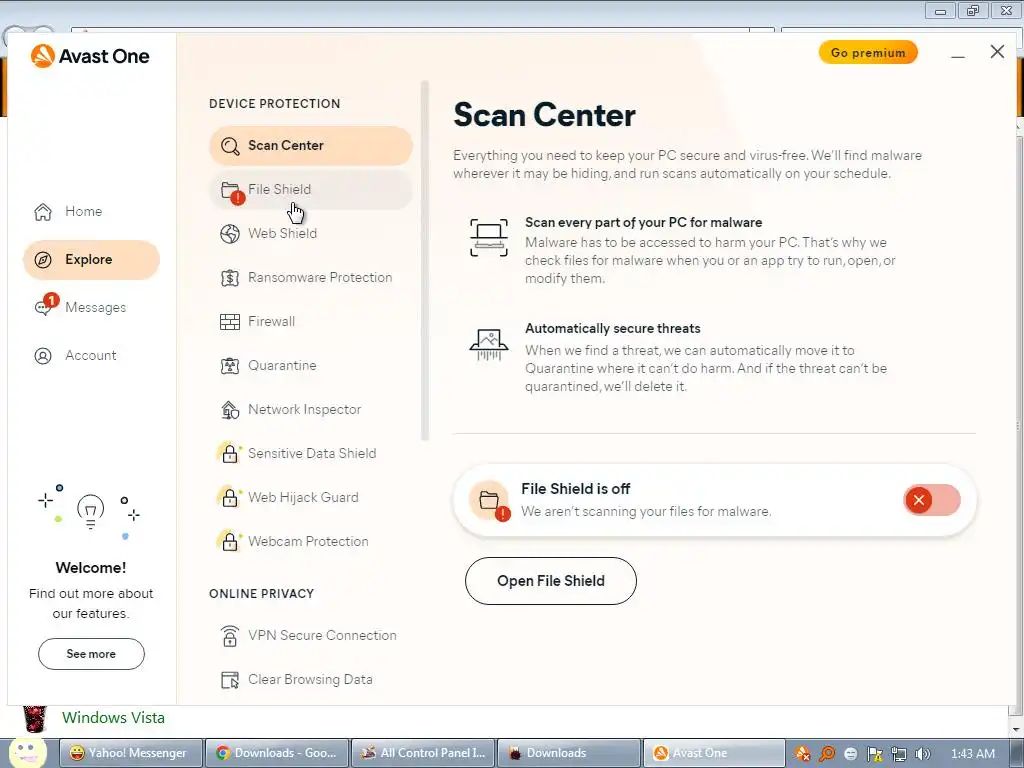
Task: Switch to All Control Panel Items taskbar button
Action: [x=424, y=754]
